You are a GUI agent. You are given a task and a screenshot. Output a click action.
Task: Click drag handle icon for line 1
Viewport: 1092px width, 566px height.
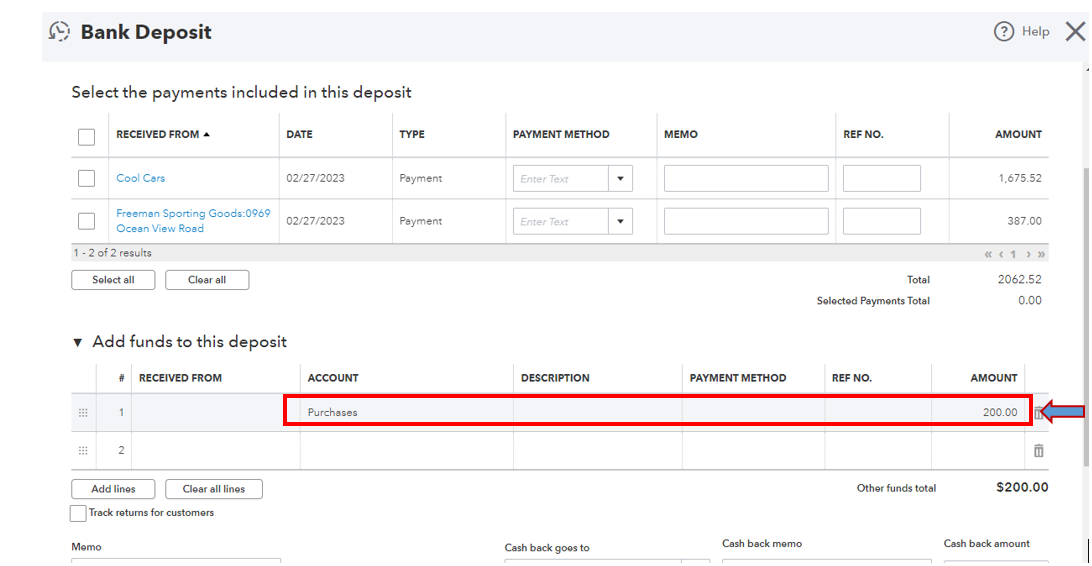point(83,413)
